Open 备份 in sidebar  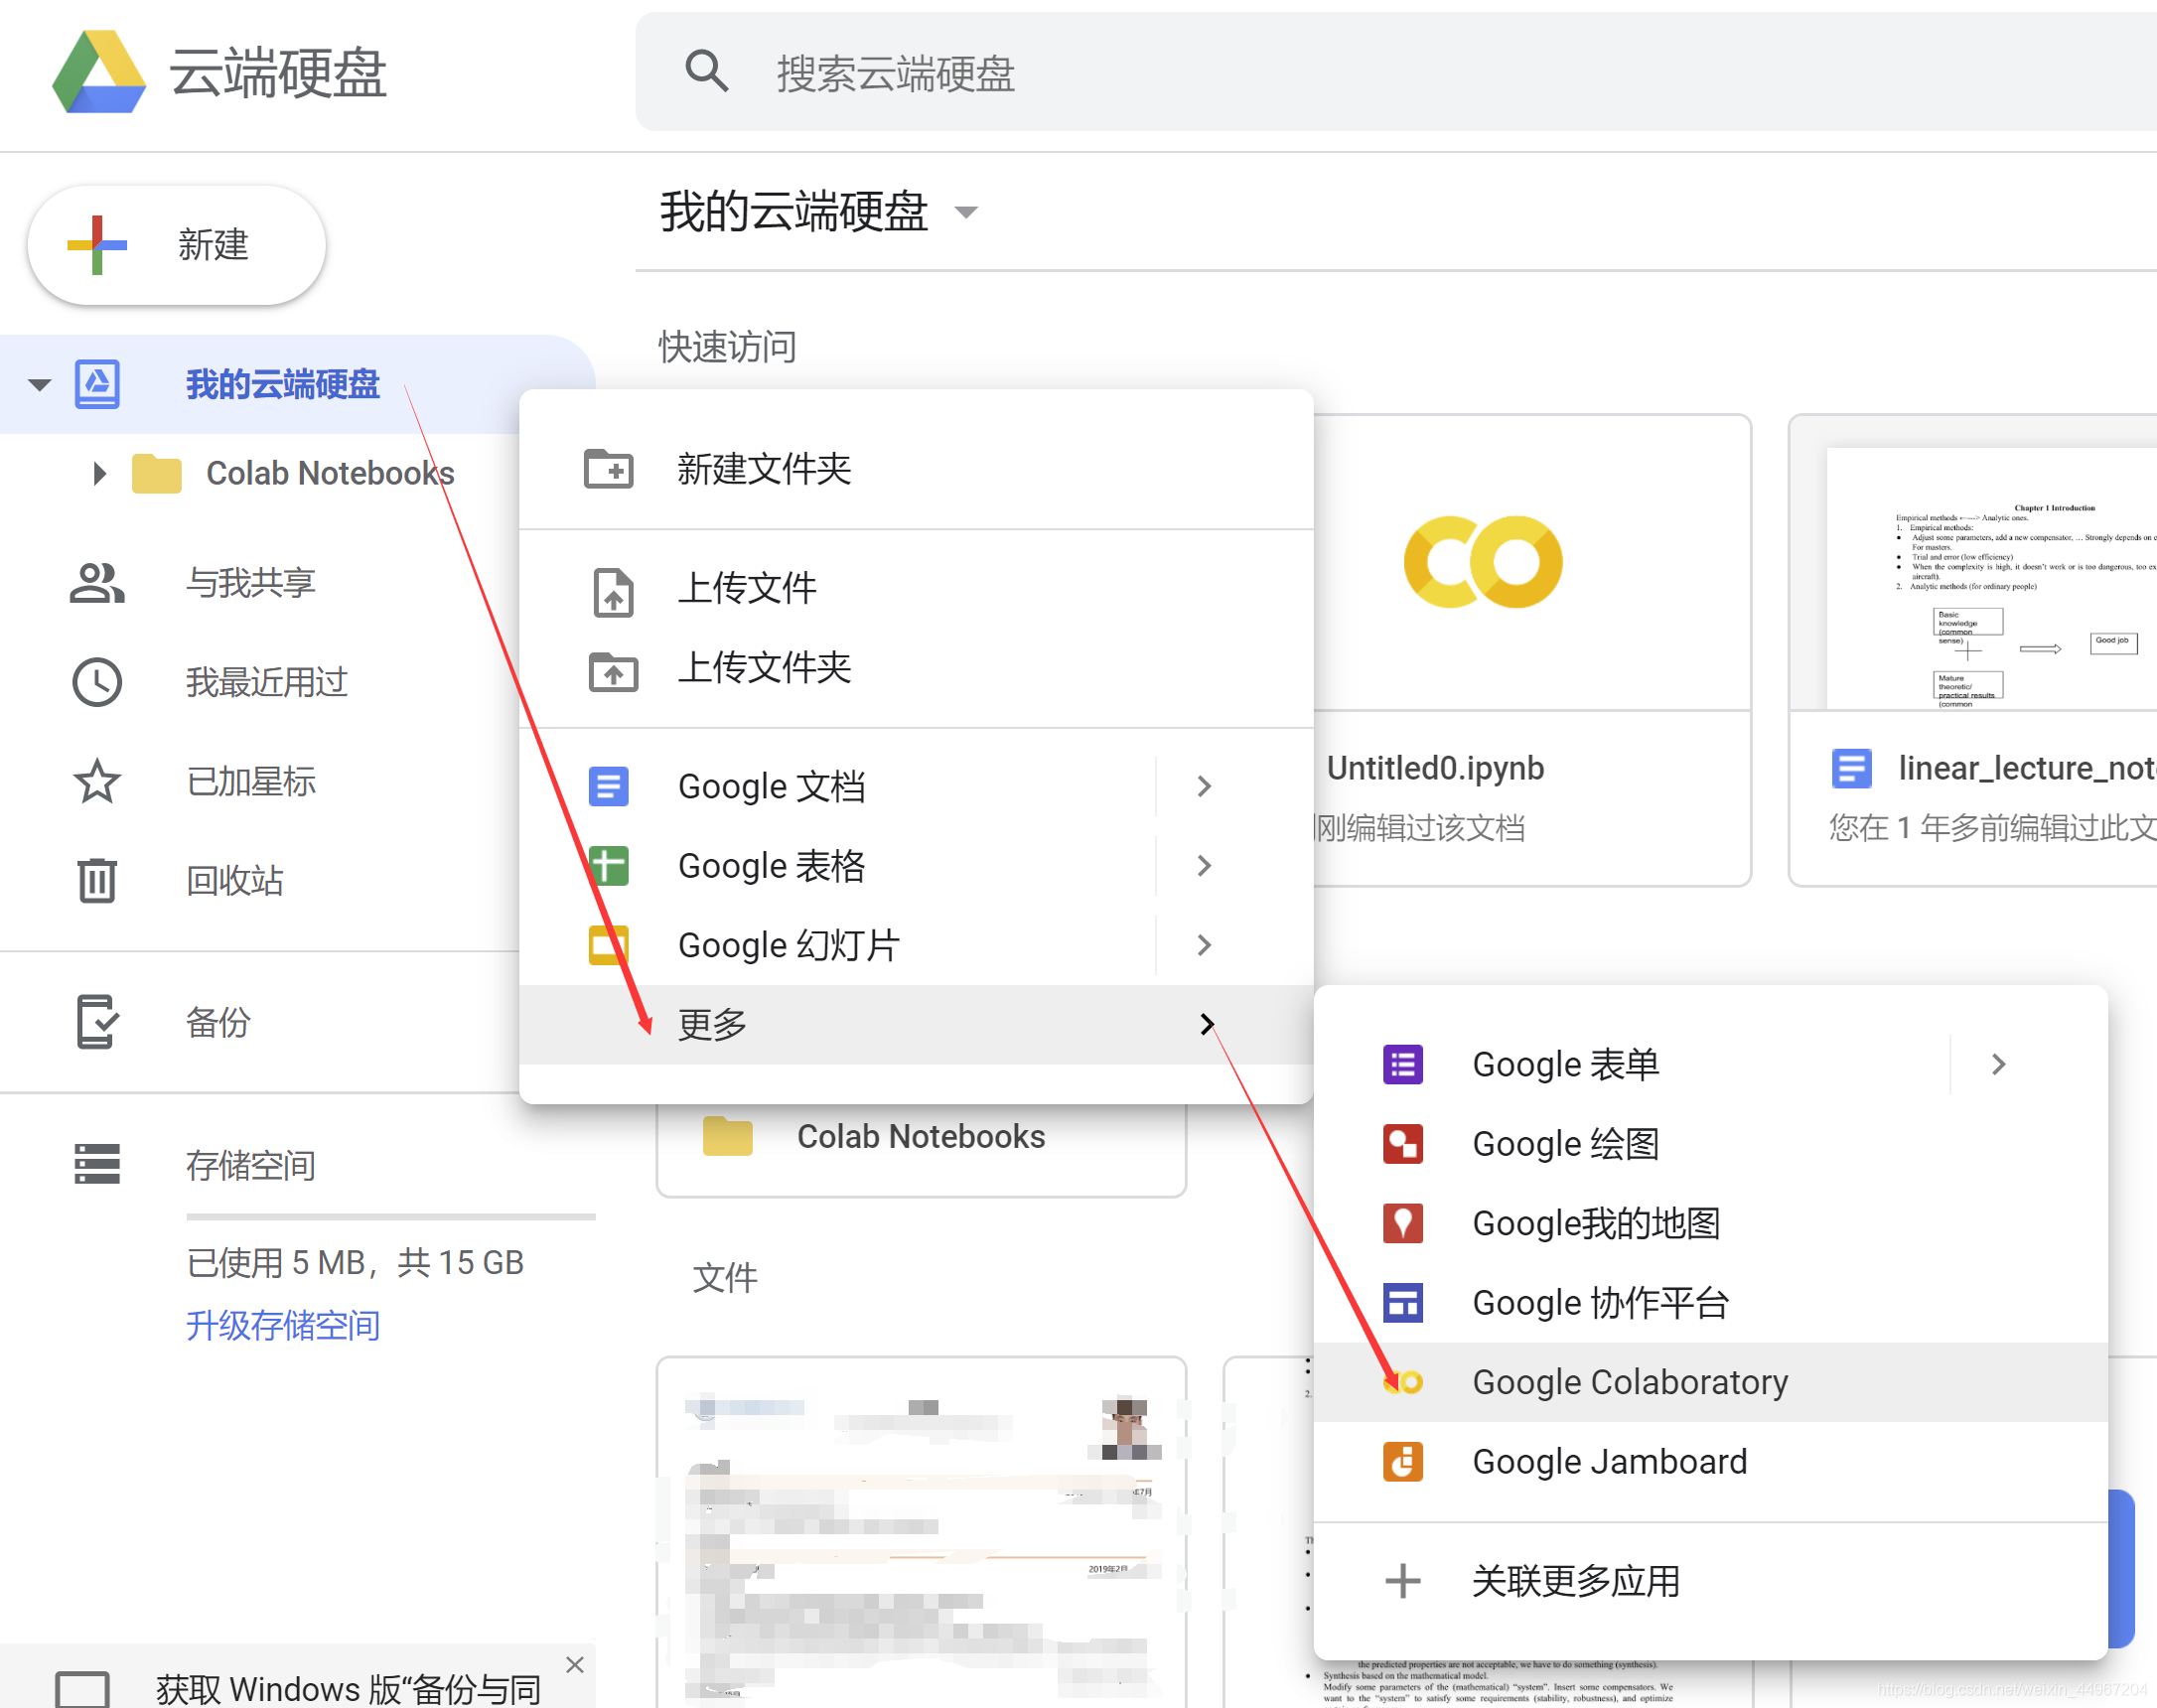tap(218, 1022)
